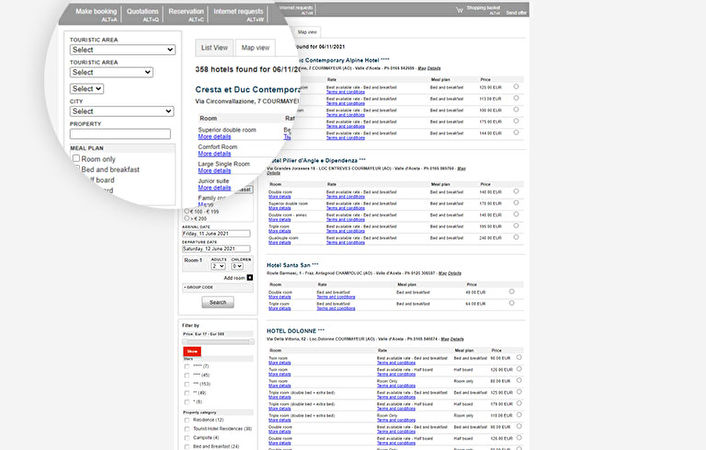Image resolution: width=706 pixels, height=450 pixels.
Task: Check the five-star (7) filter
Action: click(187, 366)
